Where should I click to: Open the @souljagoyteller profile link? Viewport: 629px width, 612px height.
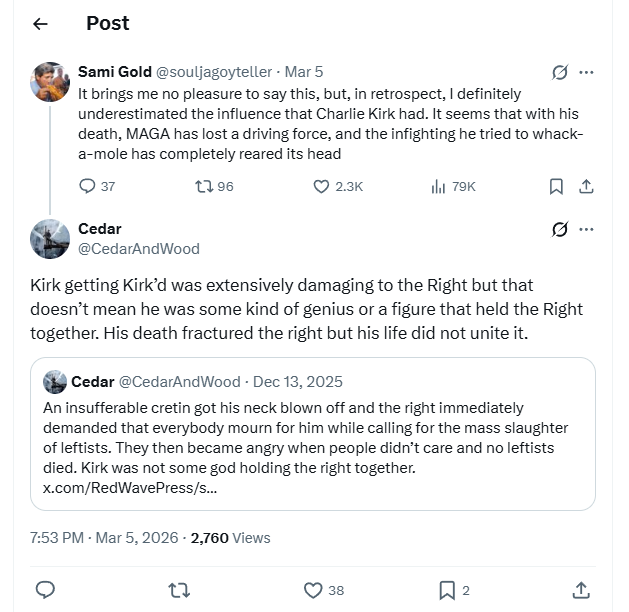pyautogui.click(x=214, y=72)
